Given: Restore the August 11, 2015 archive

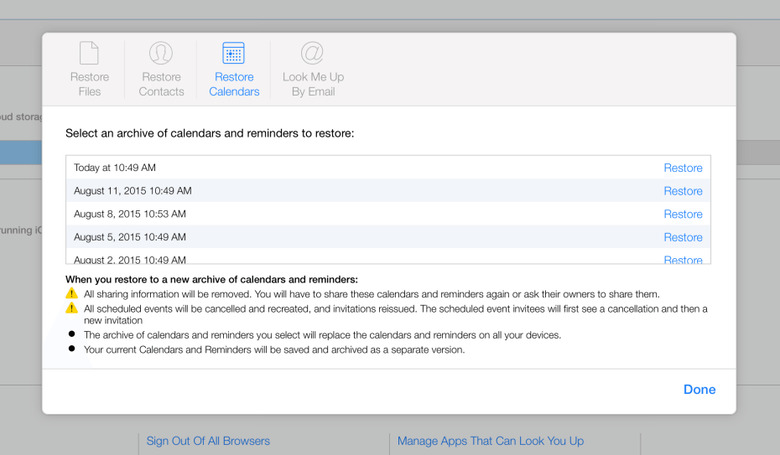Looking at the screenshot, I should (x=683, y=191).
